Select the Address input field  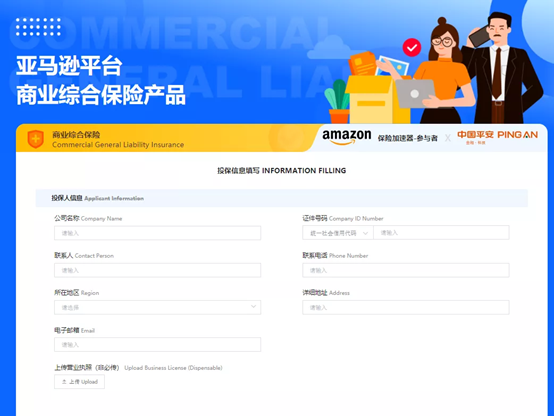(406, 307)
